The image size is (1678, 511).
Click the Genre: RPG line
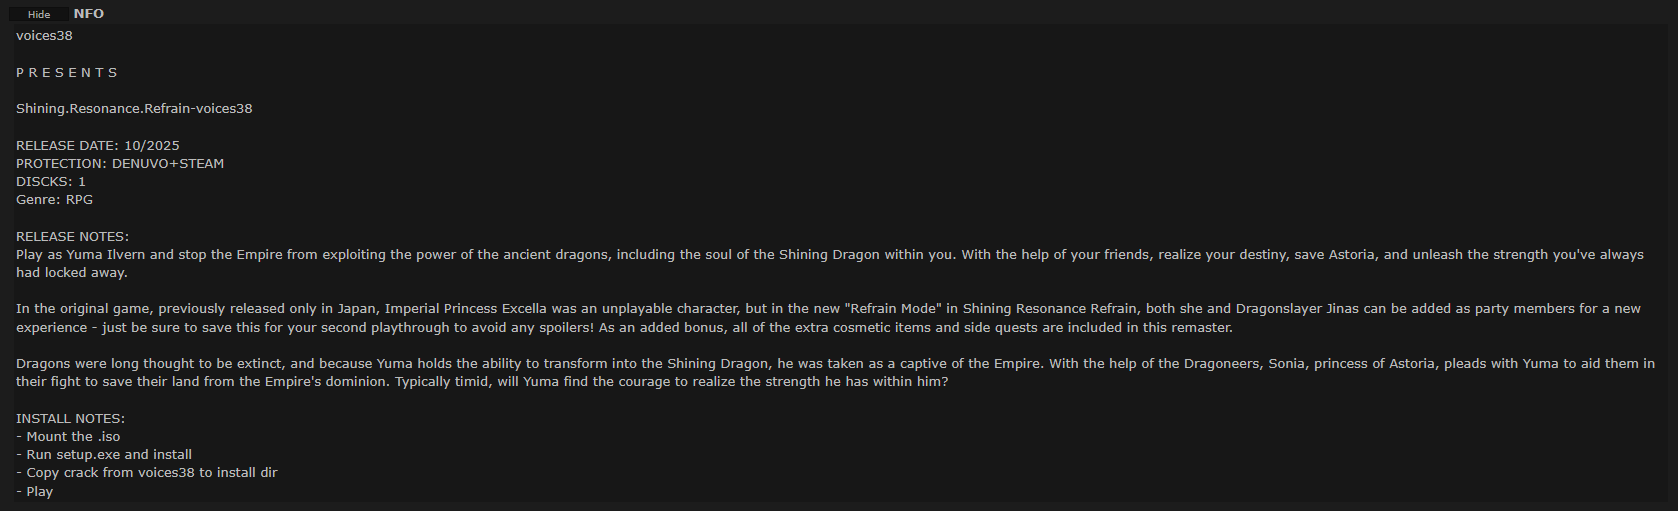coord(54,200)
